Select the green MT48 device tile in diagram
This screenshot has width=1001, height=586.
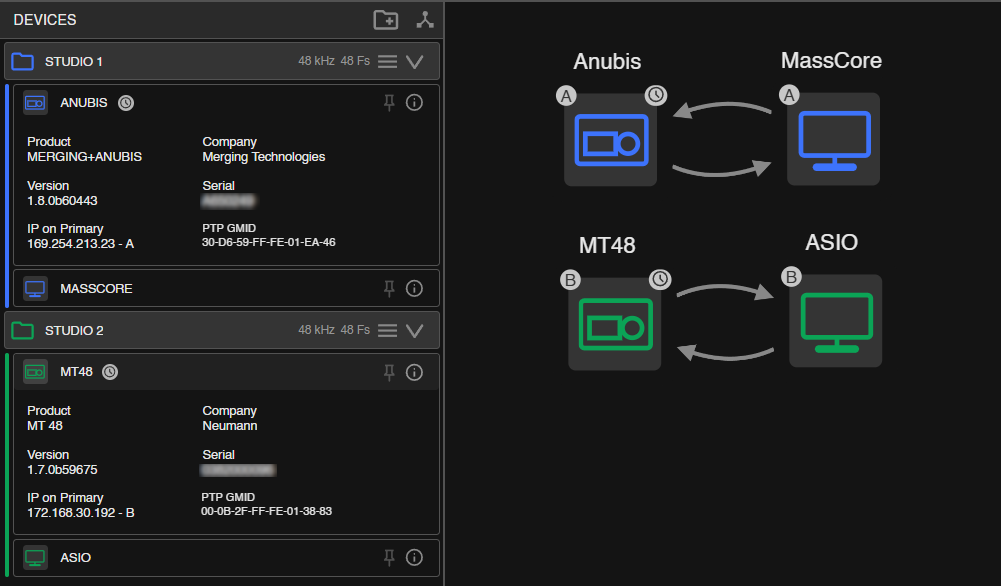coord(615,324)
